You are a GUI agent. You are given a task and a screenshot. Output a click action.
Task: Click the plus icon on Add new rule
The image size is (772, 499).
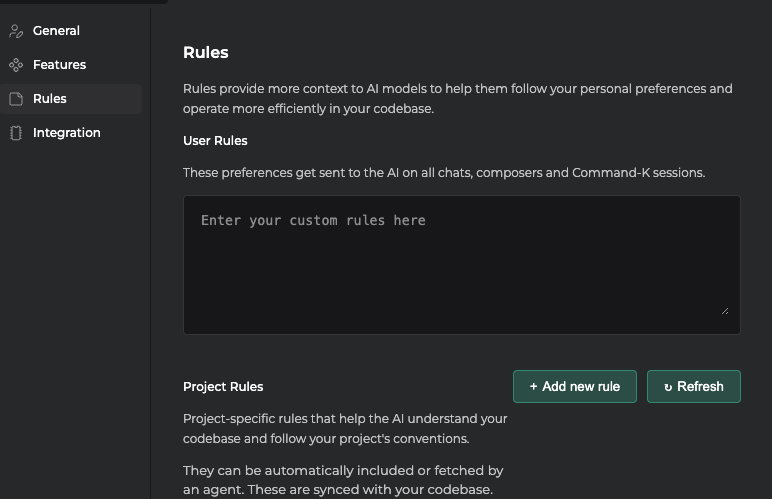click(x=534, y=387)
